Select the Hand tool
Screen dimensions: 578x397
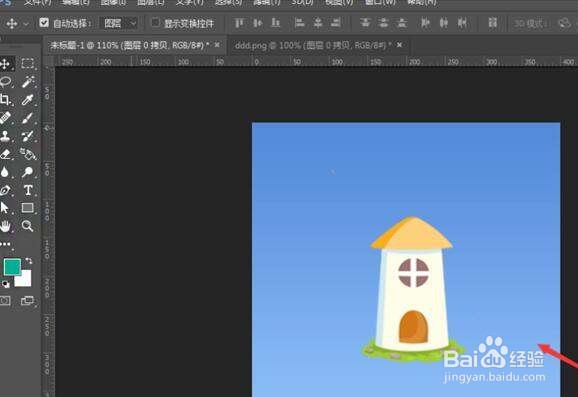click(x=5, y=226)
